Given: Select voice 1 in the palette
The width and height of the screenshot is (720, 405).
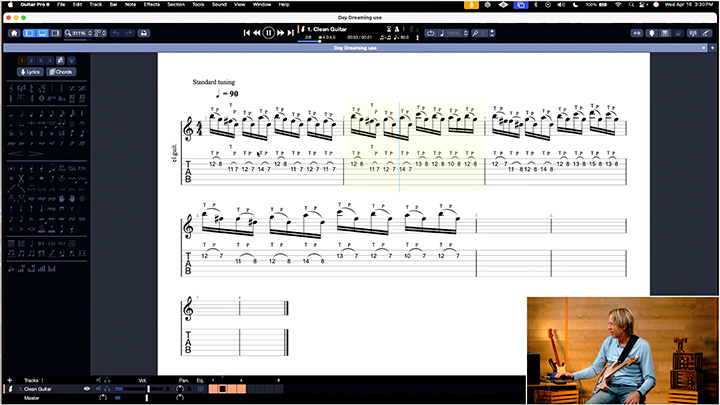Looking at the screenshot, I should point(22,61).
